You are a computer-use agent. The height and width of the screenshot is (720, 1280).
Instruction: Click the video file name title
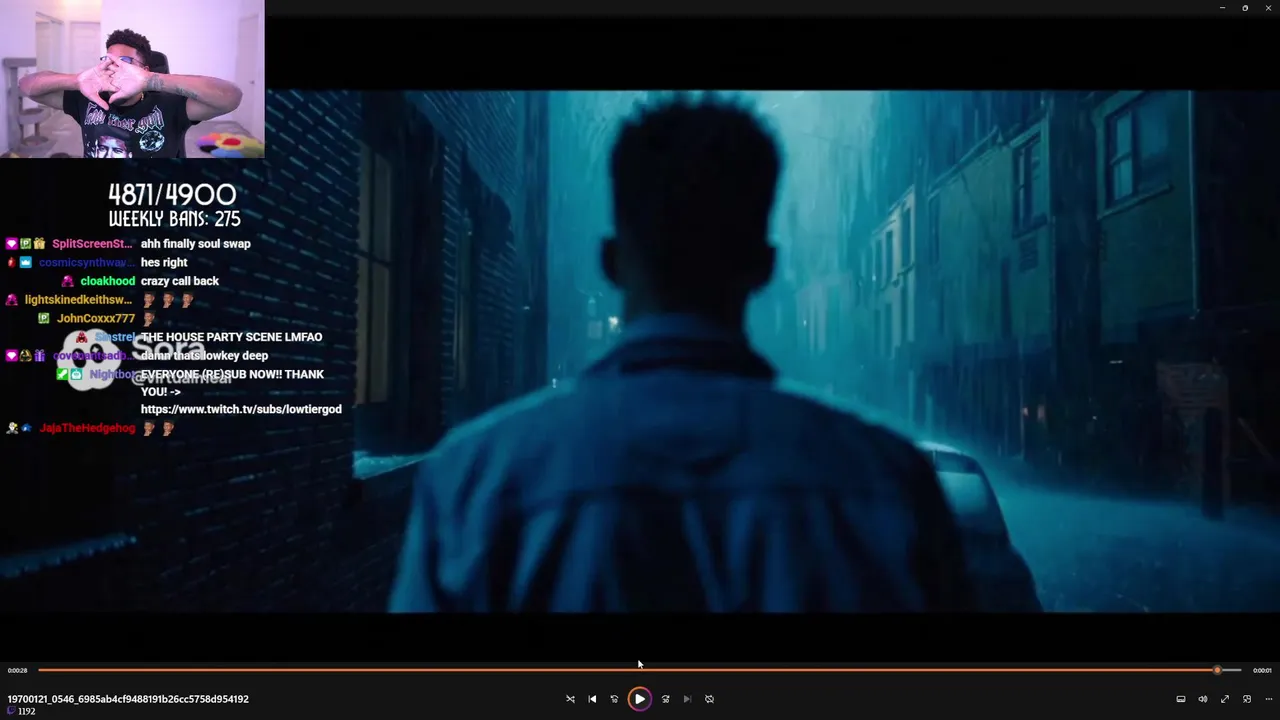(x=128, y=699)
